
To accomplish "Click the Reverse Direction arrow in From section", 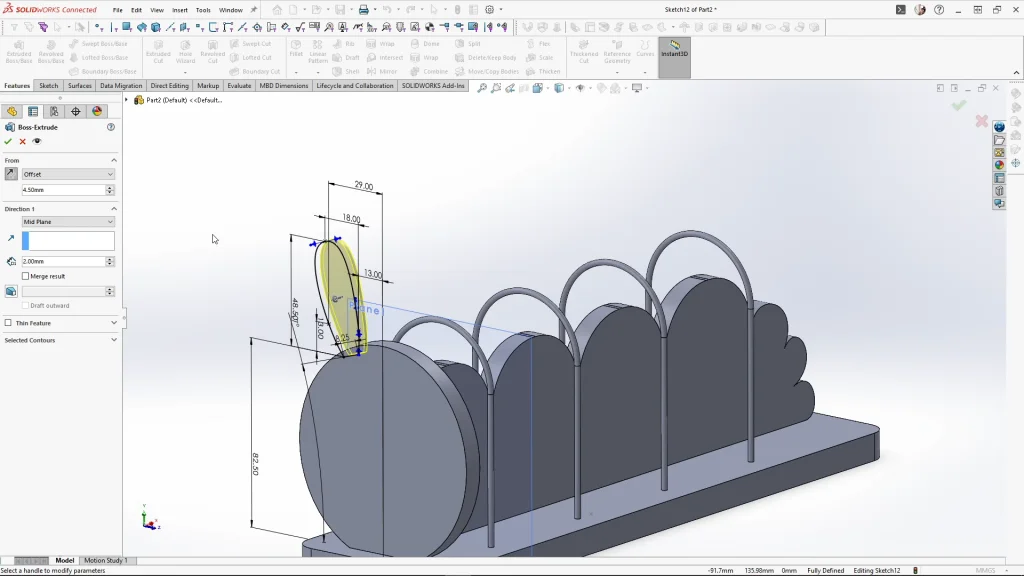I will click(11, 174).
